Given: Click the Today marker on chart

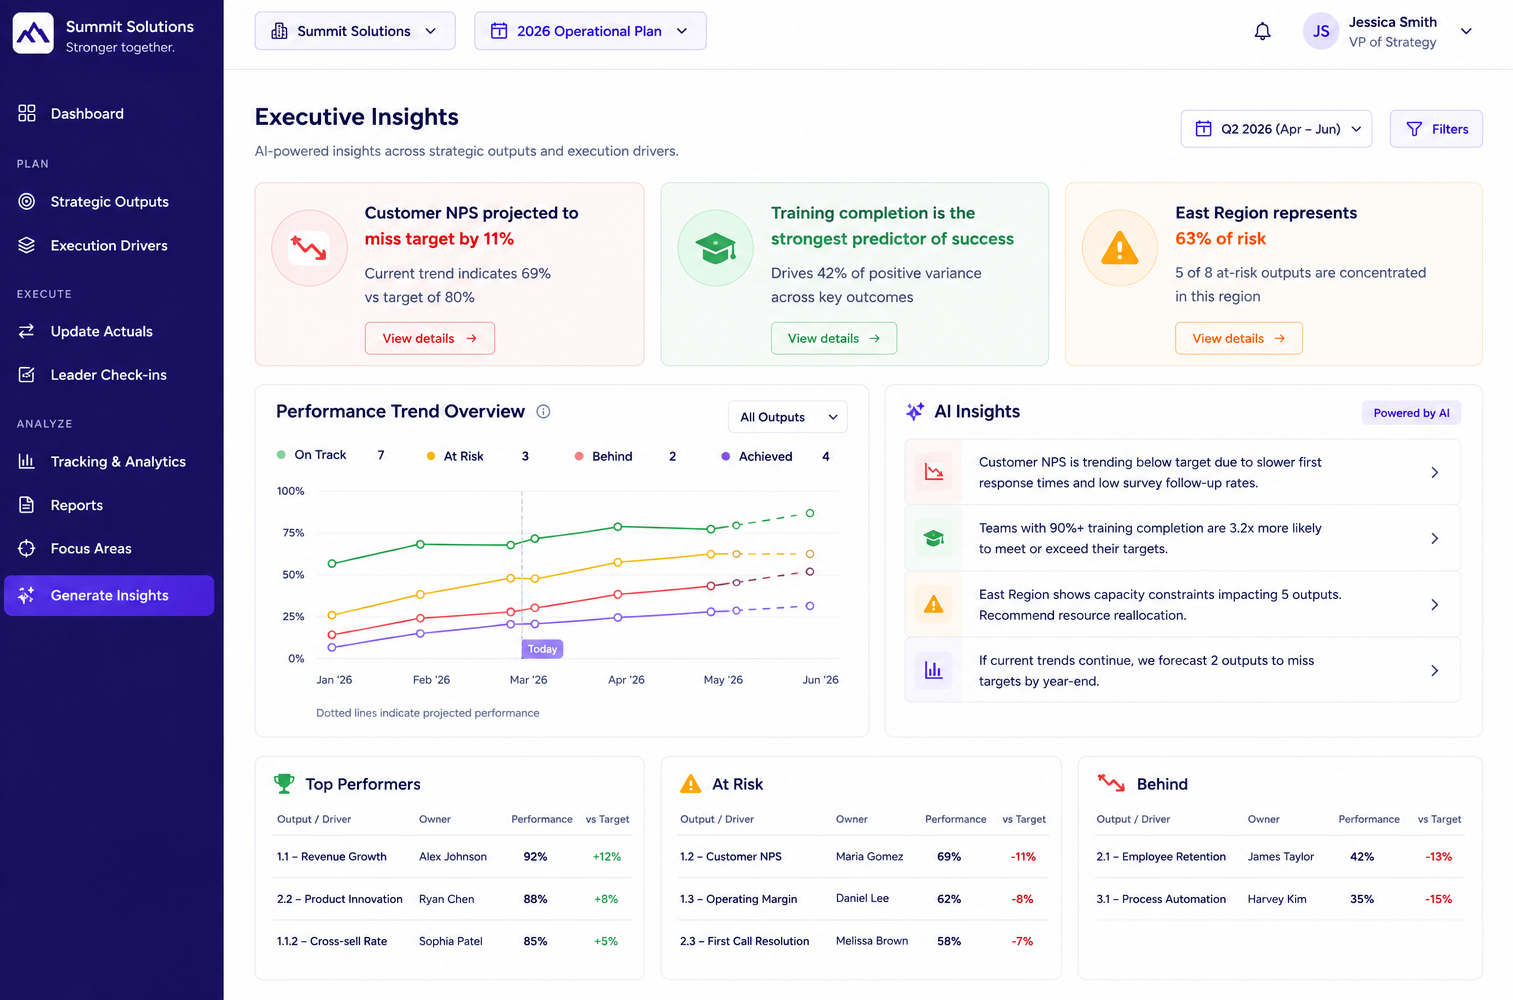Looking at the screenshot, I should pos(542,649).
